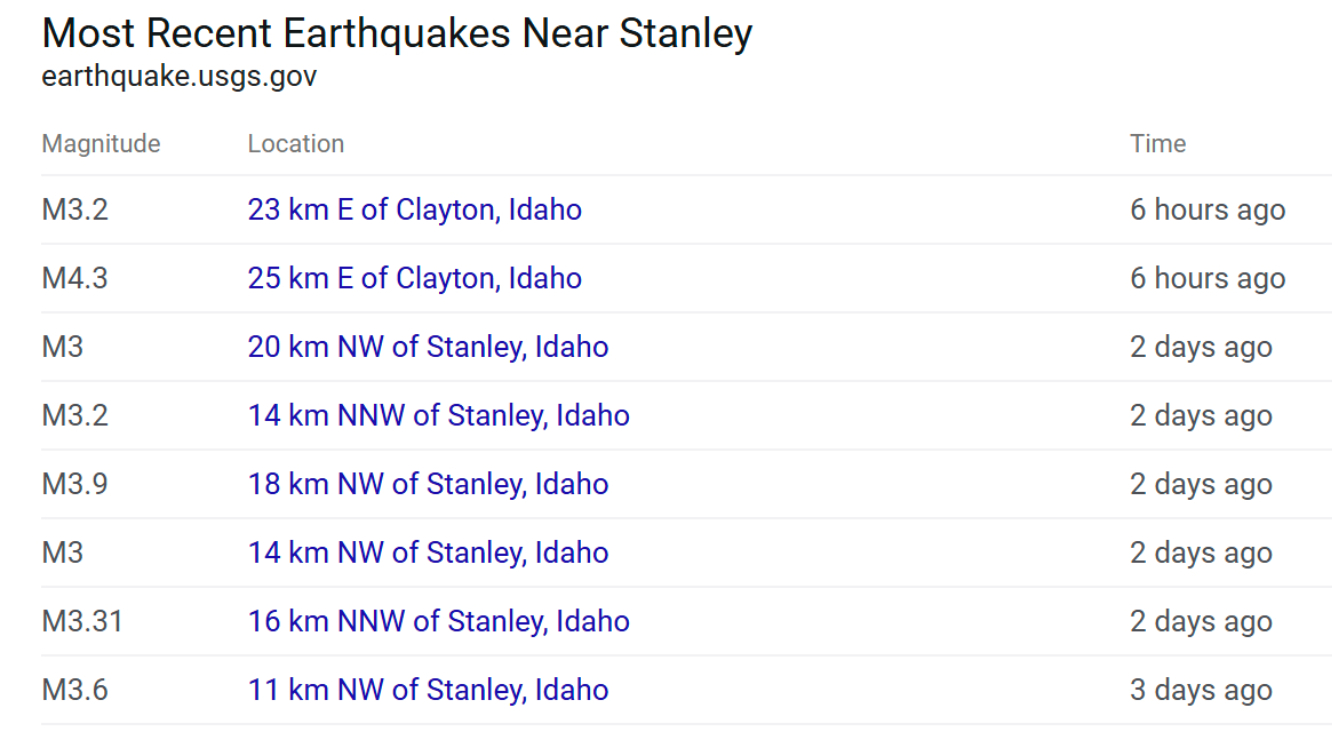This screenshot has width=1332, height=749.
Task: Open the 14 km NW of Stanley link
Action: [x=428, y=553]
